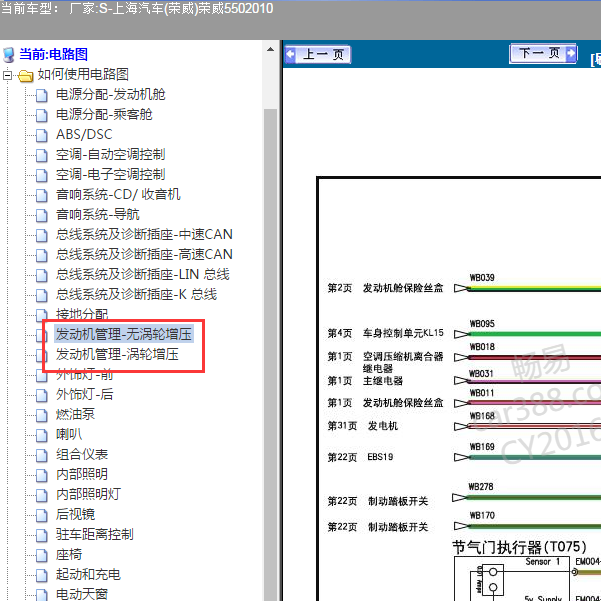
Task: Click the 当前:电路图 computer icon
Action: pyautogui.click(x=8, y=55)
